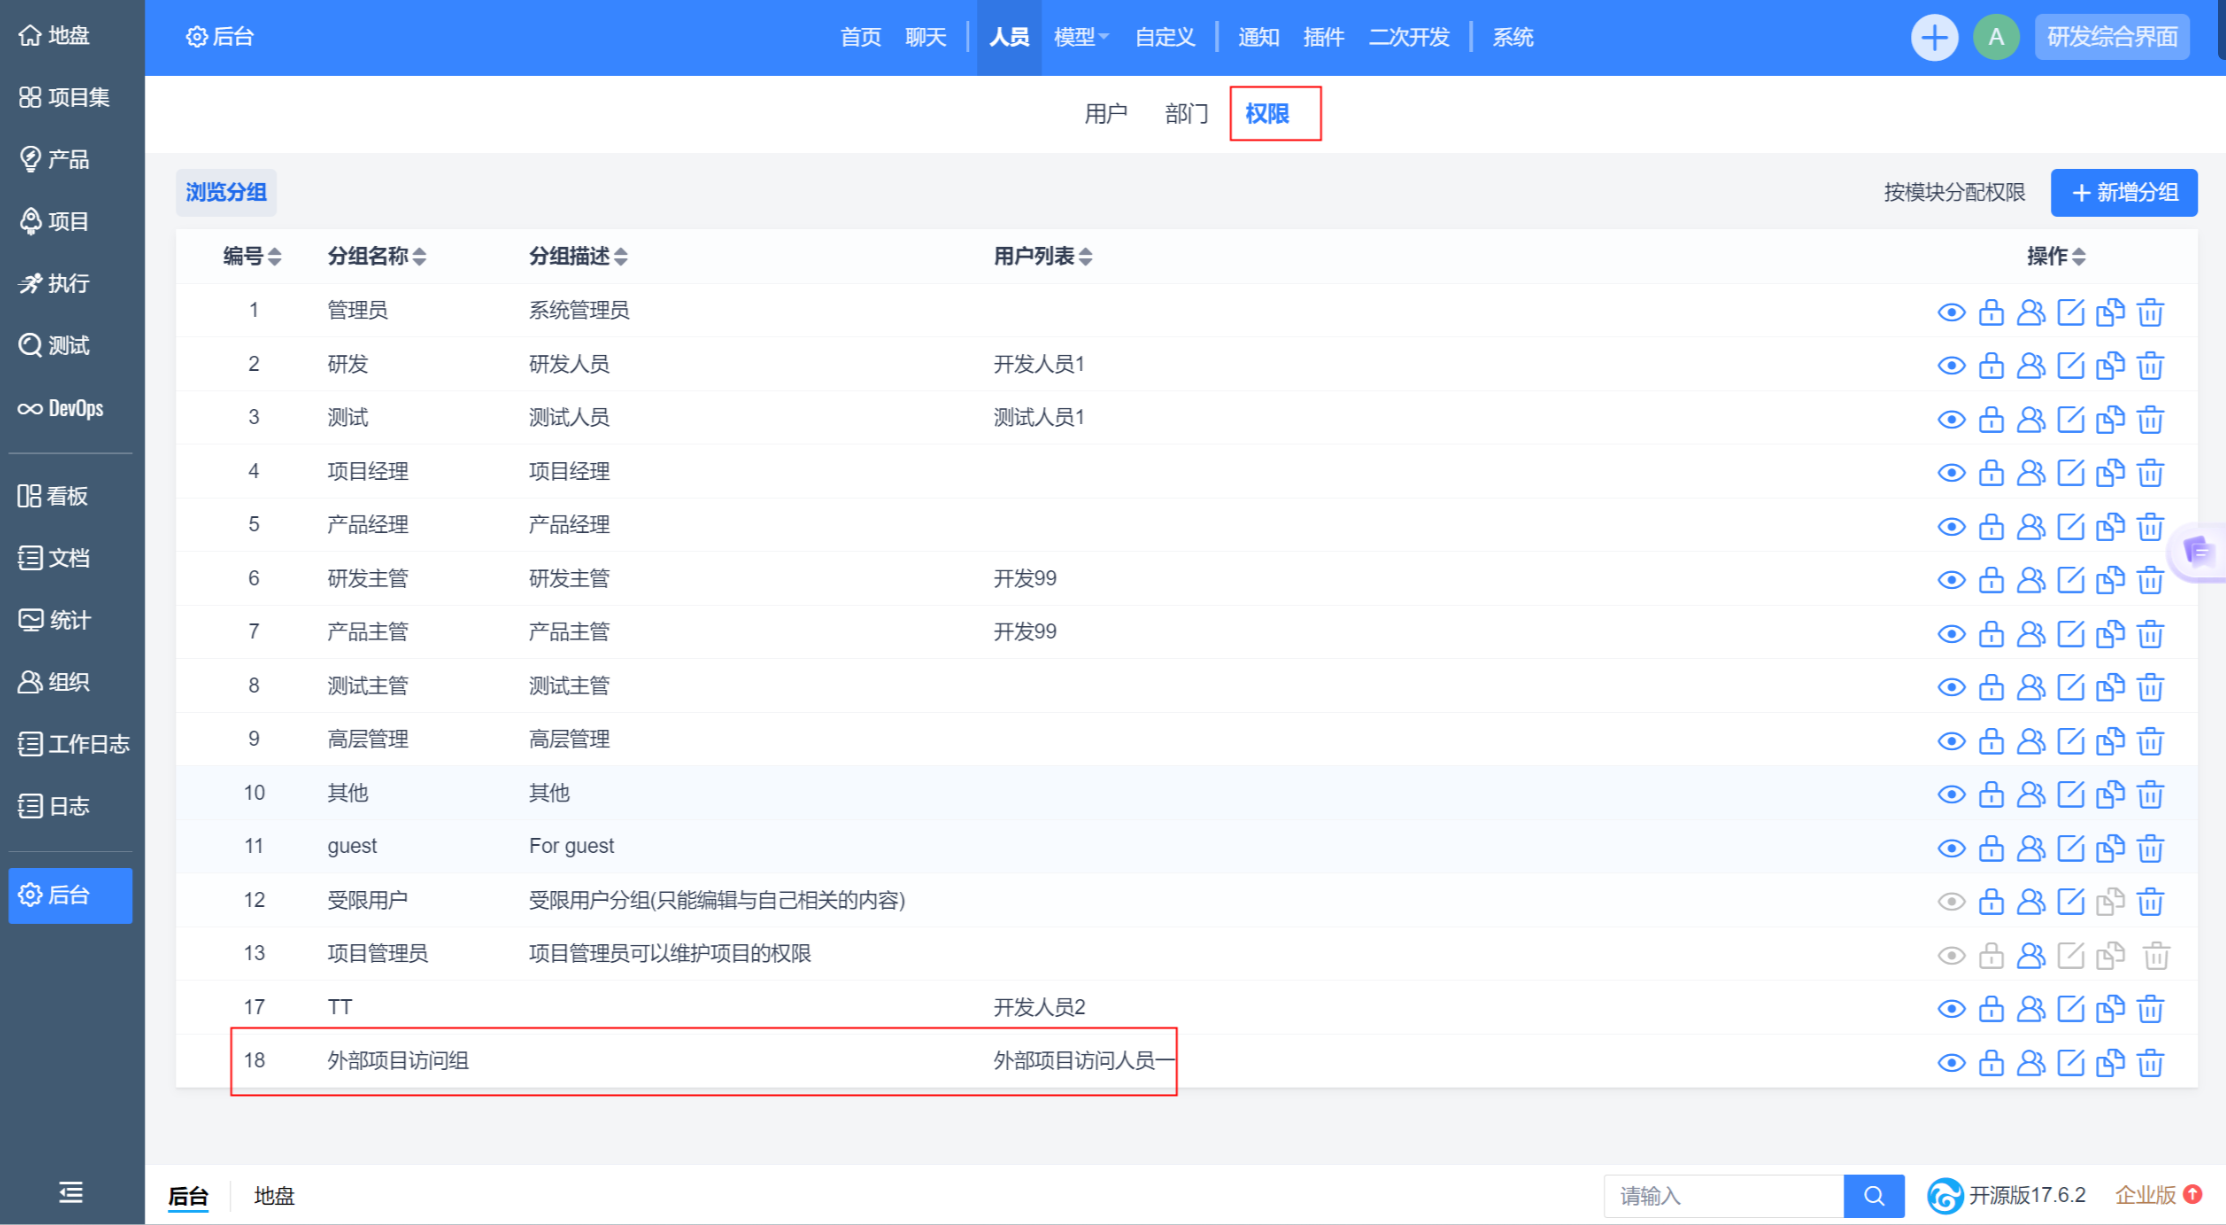Click the trash icon in 研发 row
The image size is (2226, 1225).
click(x=2150, y=366)
